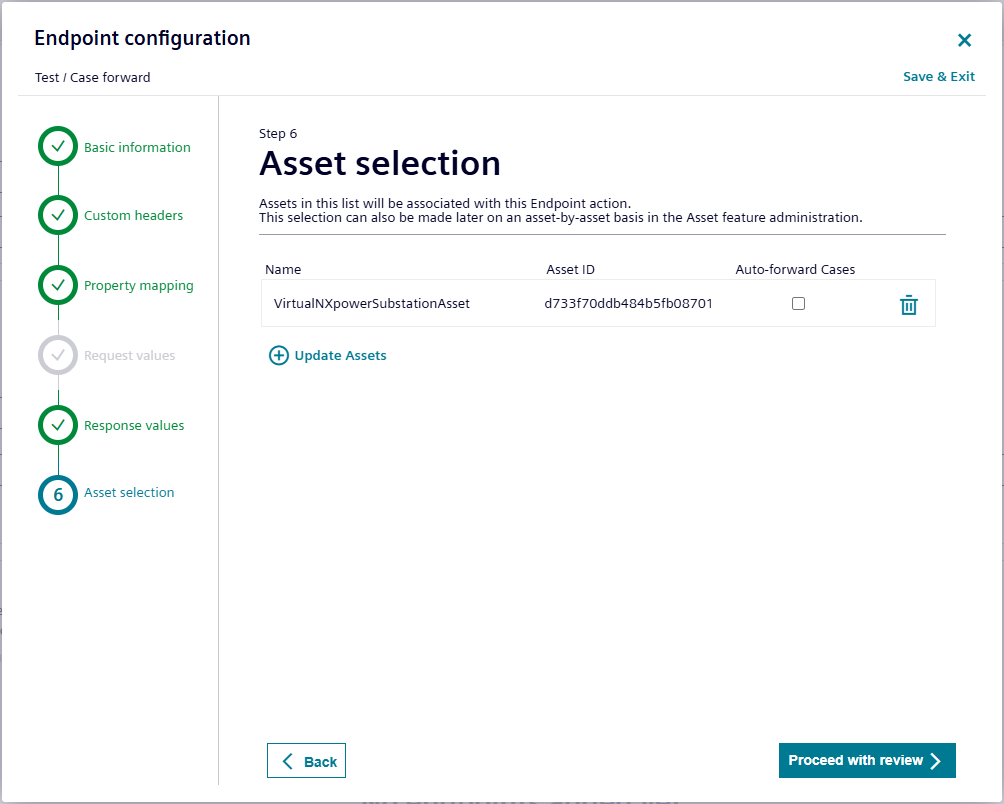Click the Response values checkmark circle

(58, 425)
